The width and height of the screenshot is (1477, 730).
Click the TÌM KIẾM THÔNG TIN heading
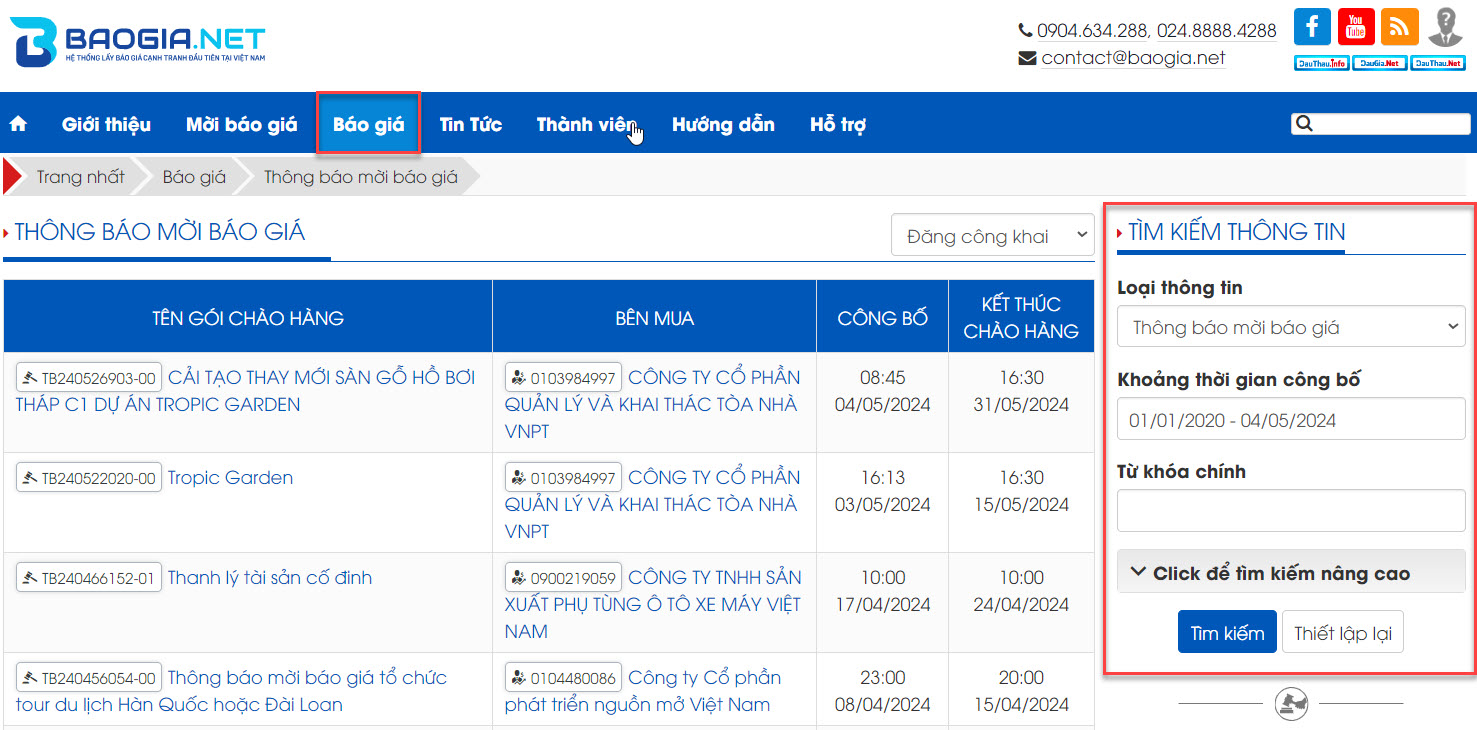pyautogui.click(x=1237, y=232)
